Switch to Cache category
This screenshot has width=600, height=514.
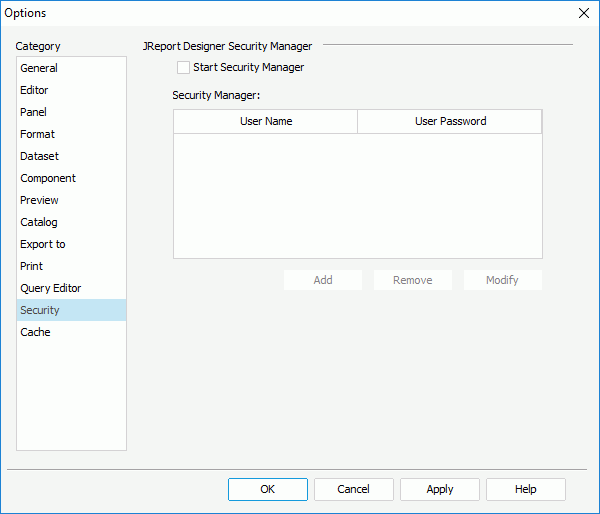pos(71,332)
